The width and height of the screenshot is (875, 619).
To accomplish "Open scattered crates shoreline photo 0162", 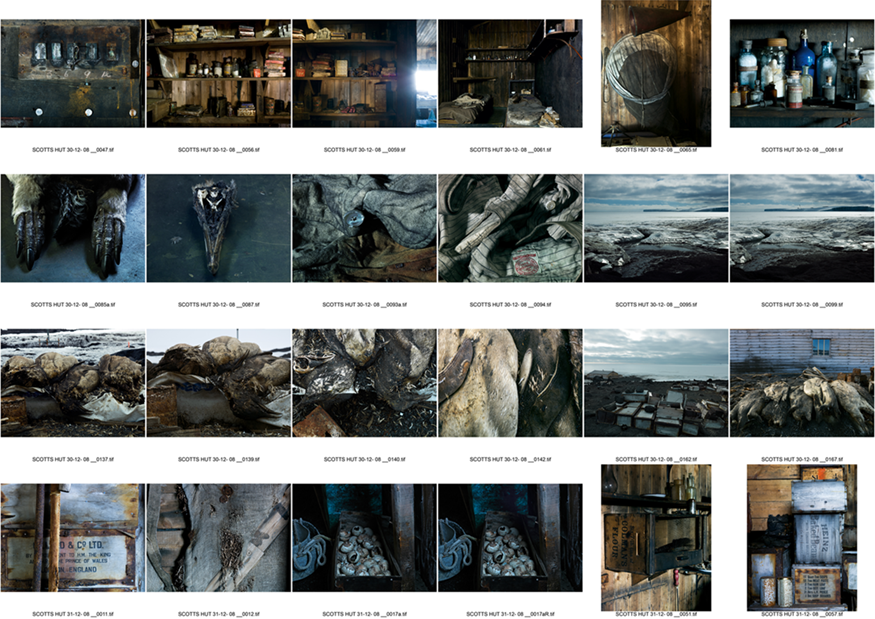I will 656,383.
